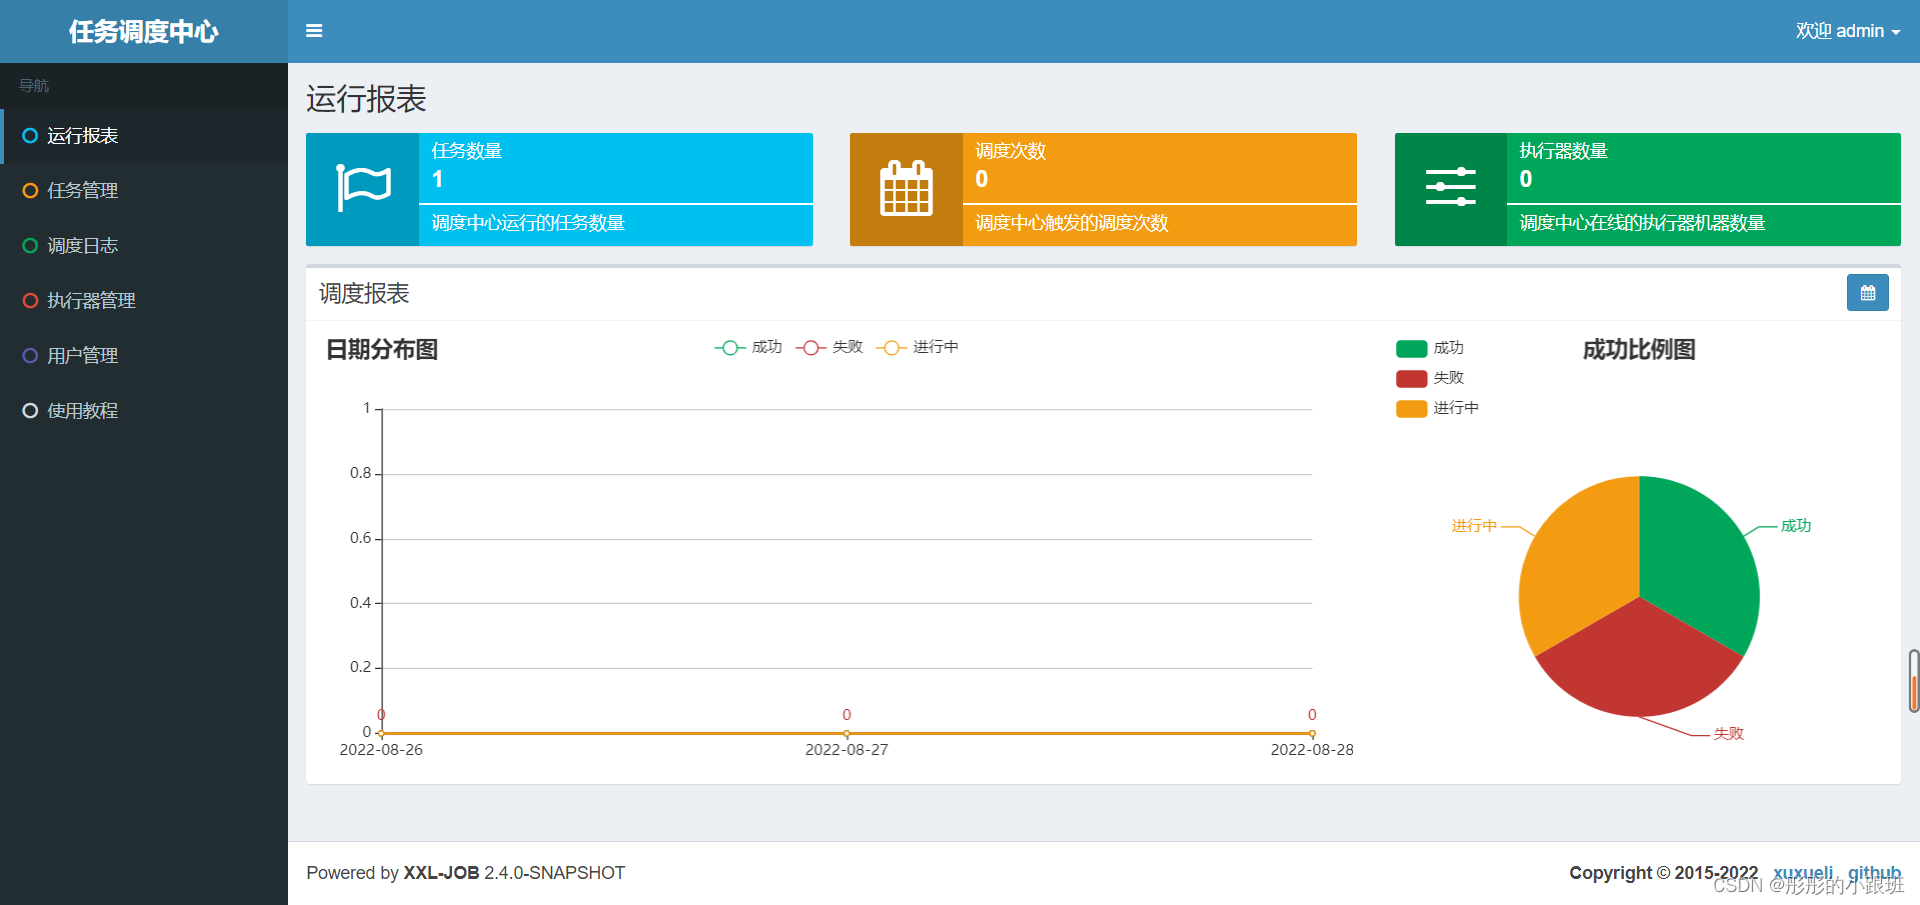Click the 2022-08-28 data point on chart
Image resolution: width=1920 pixels, height=905 pixels.
pos(1312,733)
